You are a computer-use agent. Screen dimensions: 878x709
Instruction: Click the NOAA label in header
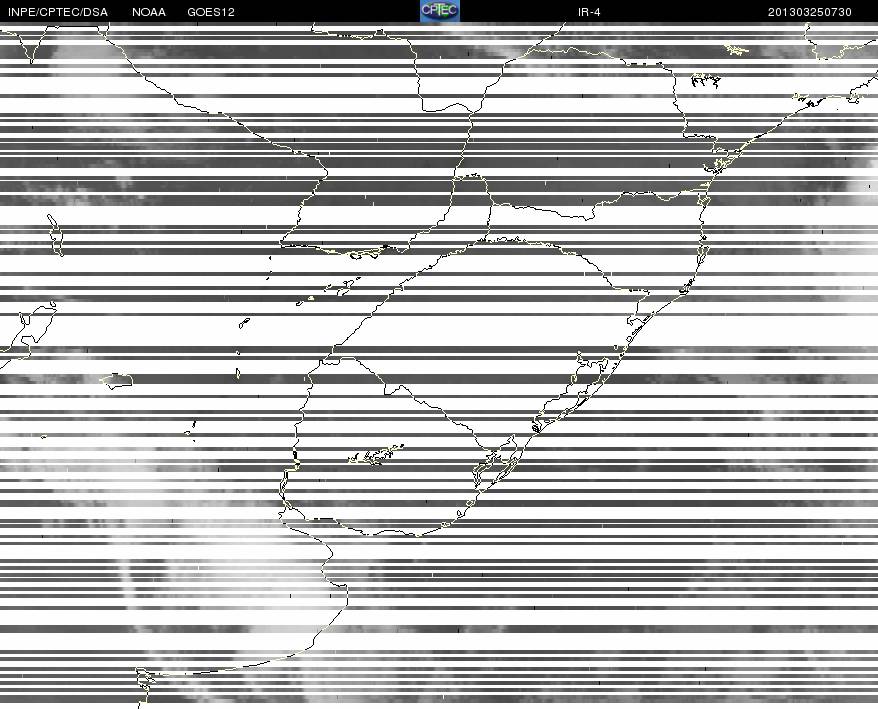149,12
